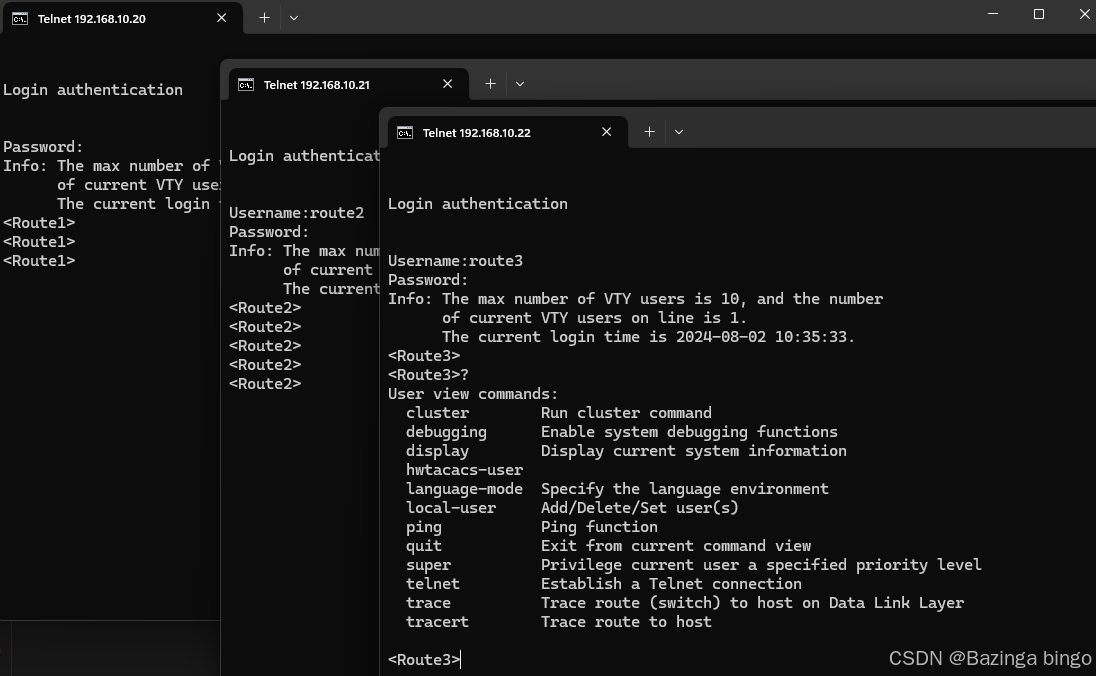Expand the profile dropdown in the 192.168.10.20 window
The width and height of the screenshot is (1096, 676).
[294, 18]
